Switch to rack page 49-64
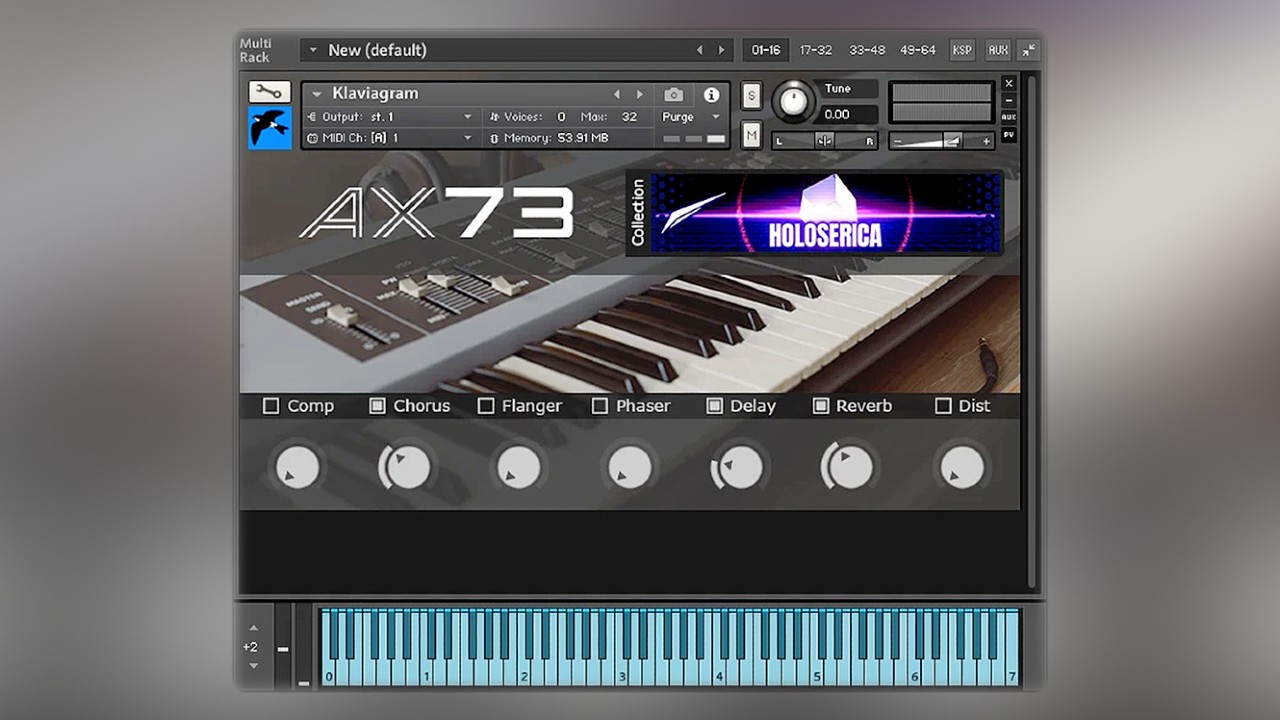 (917, 50)
